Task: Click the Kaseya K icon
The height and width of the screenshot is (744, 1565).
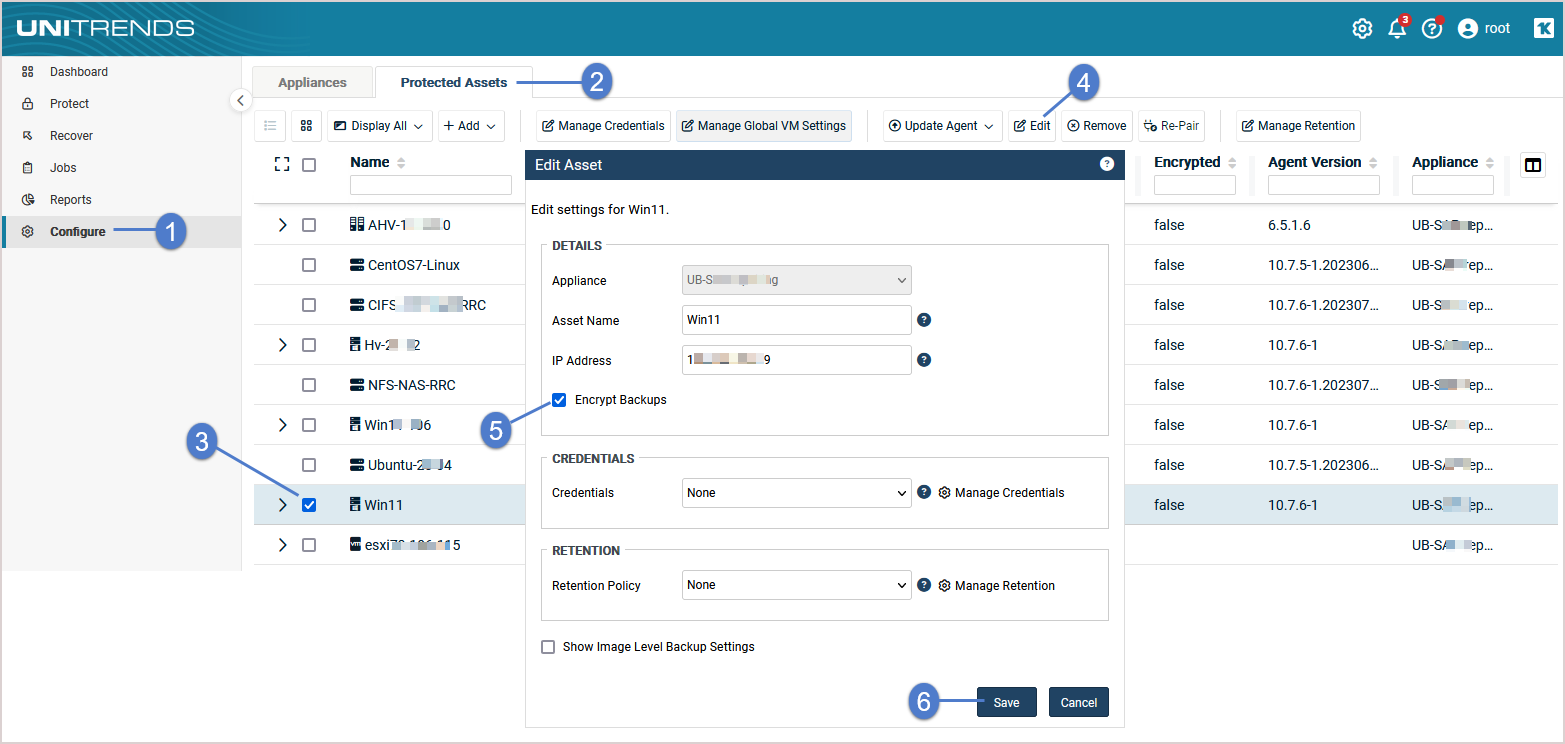Action: (x=1543, y=29)
